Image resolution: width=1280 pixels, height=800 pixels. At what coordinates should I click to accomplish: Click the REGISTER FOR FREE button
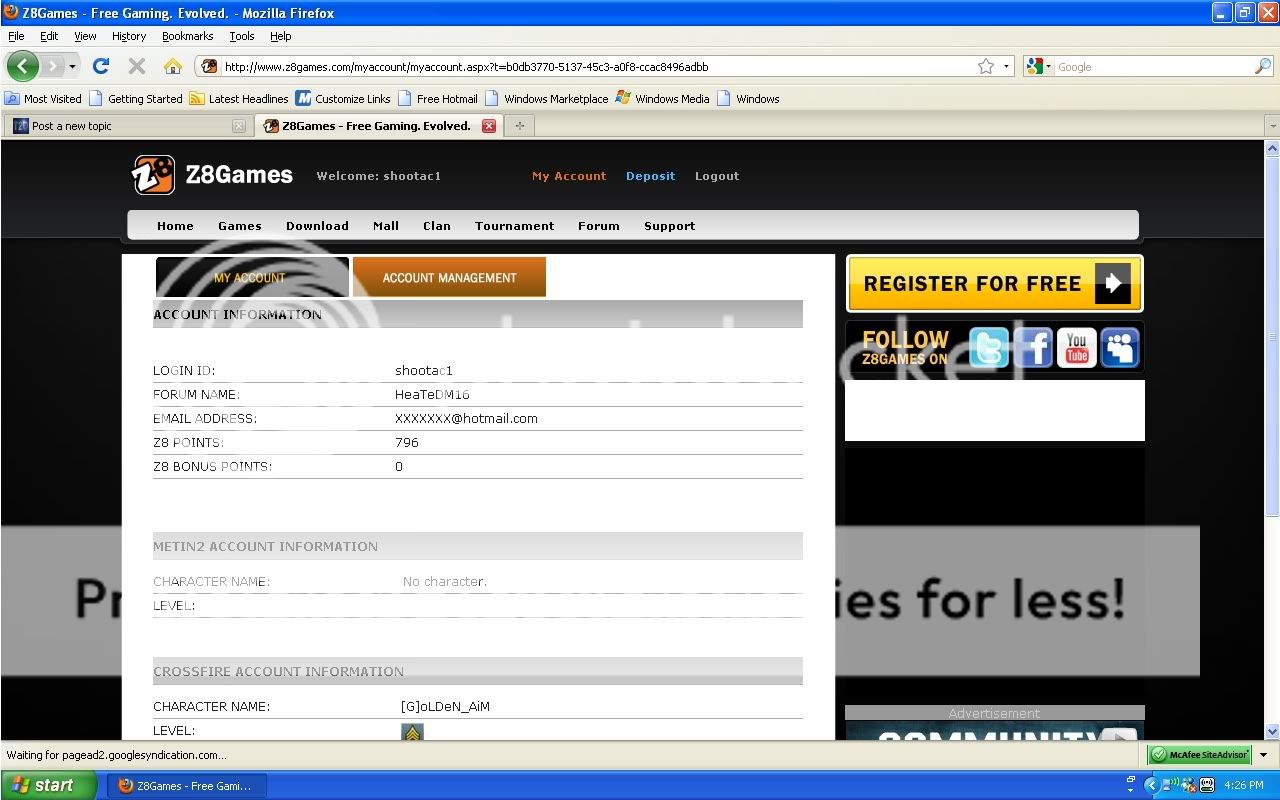tap(994, 284)
